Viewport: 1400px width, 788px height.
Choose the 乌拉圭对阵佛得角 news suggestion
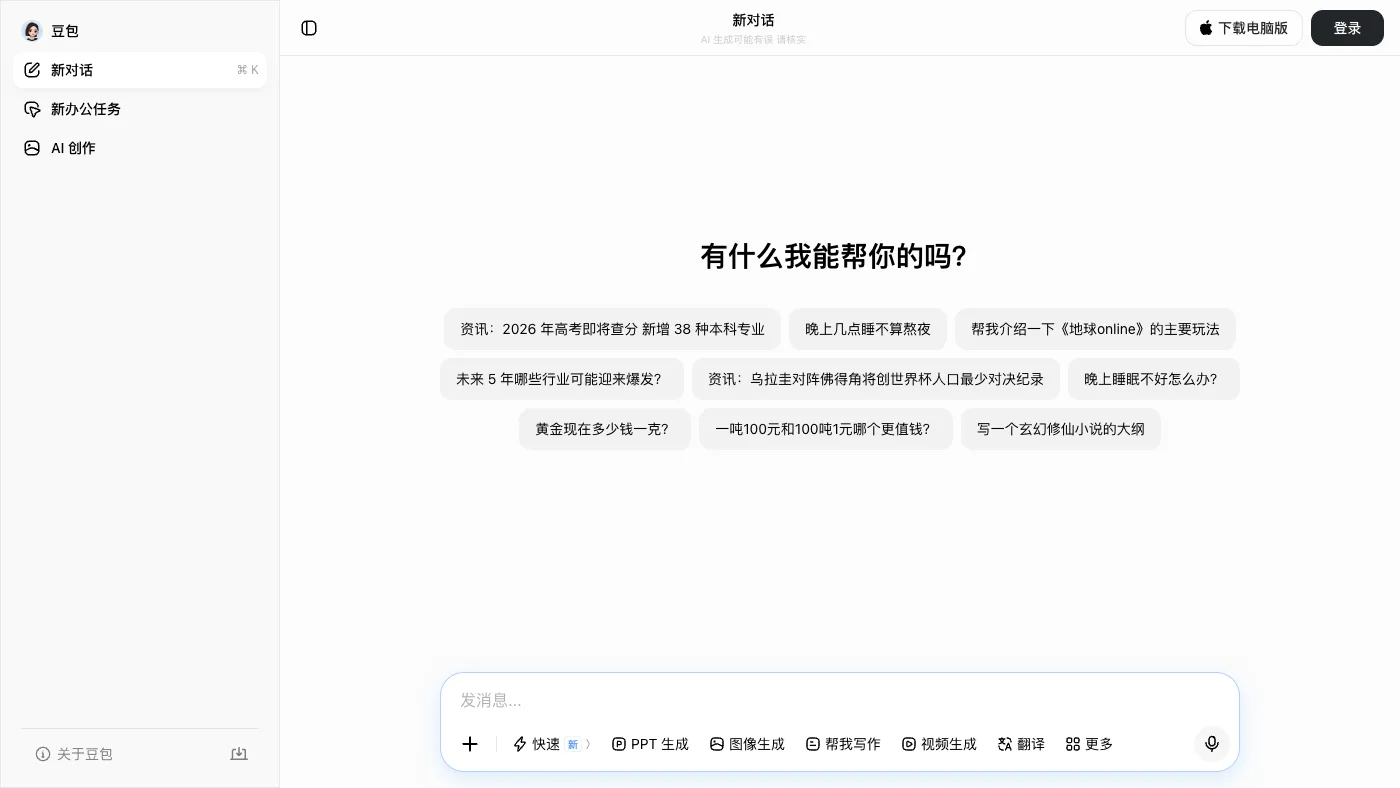pos(876,379)
